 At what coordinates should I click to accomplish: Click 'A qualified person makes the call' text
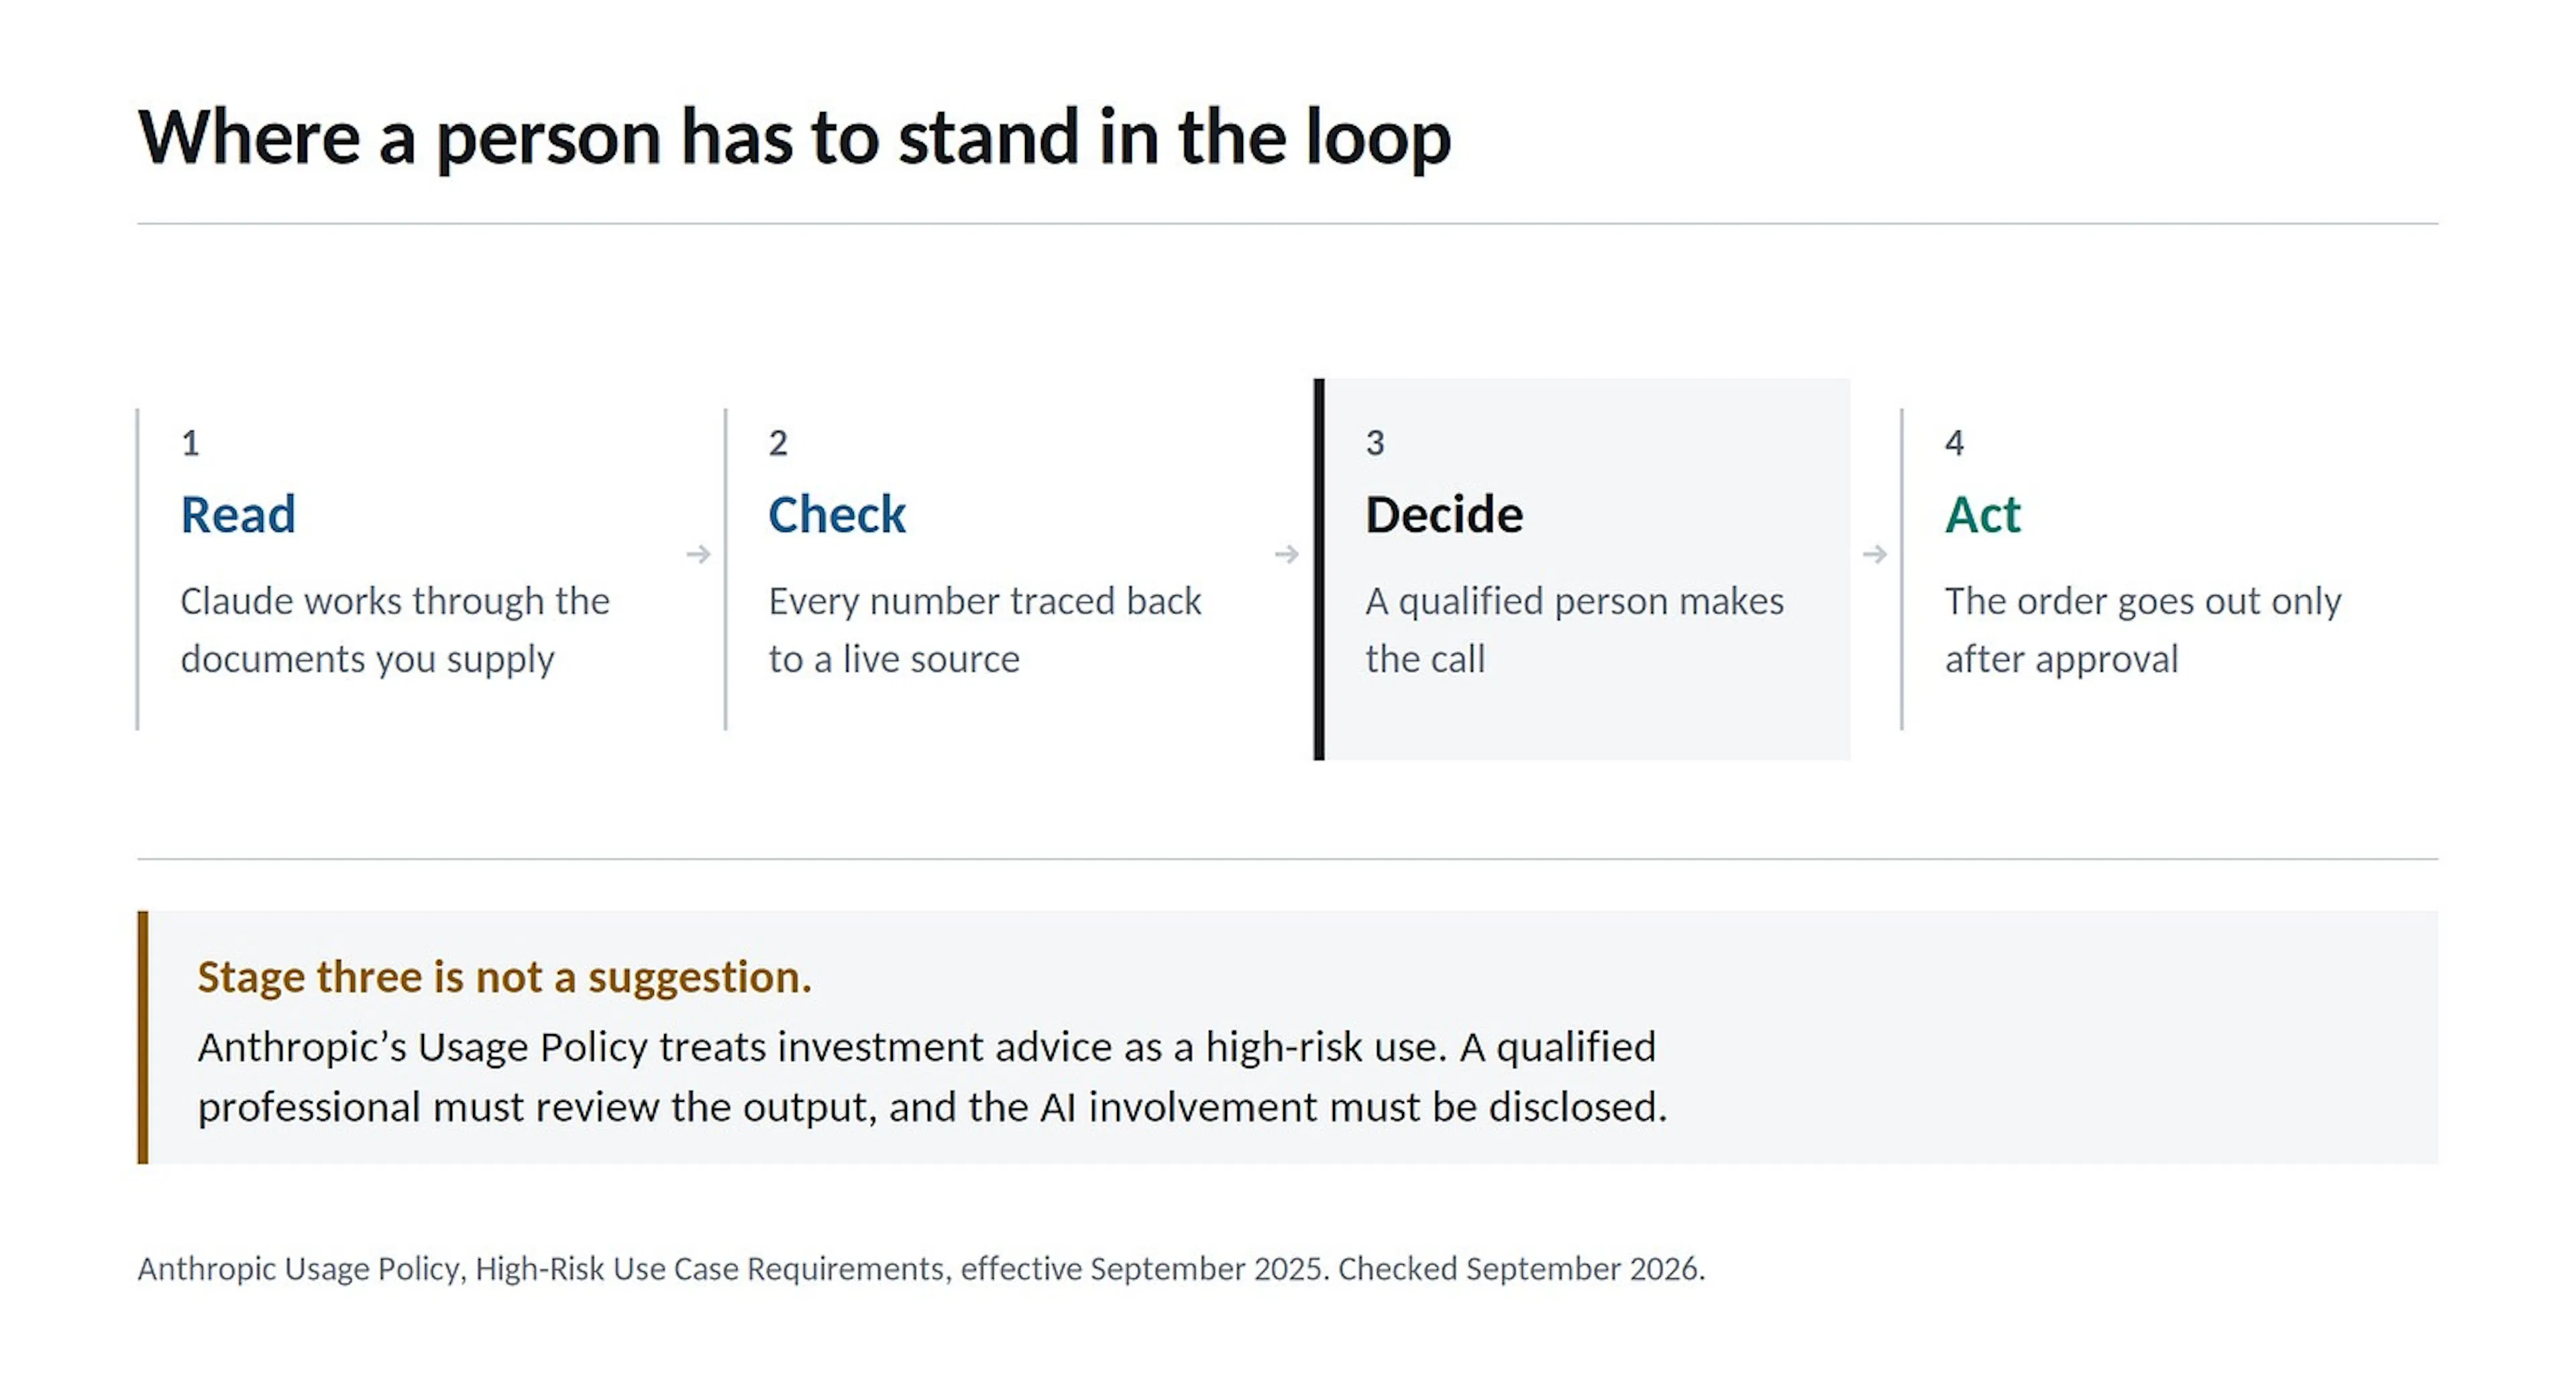coord(1575,630)
